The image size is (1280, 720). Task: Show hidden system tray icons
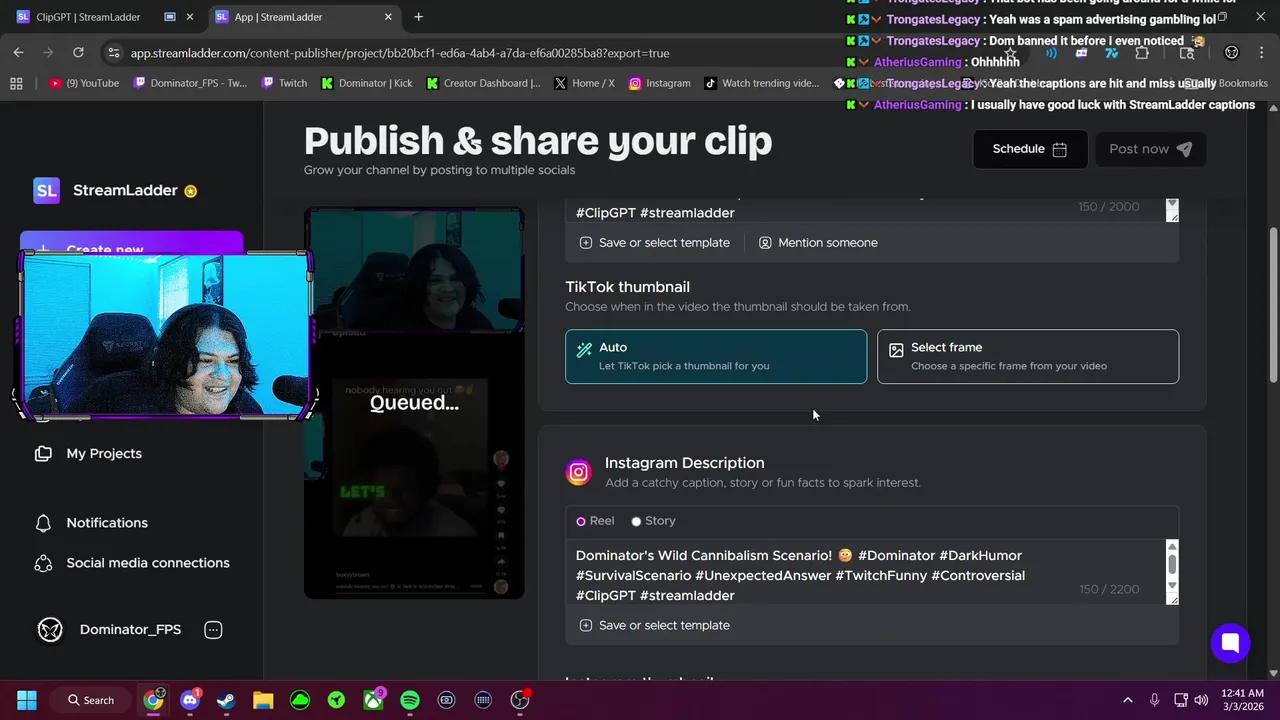pyautogui.click(x=1128, y=700)
